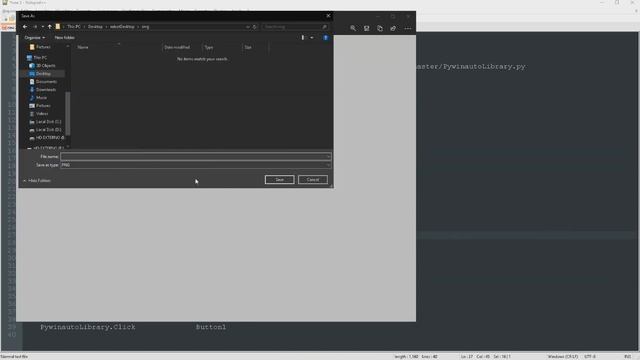Click the zoom icon in the image editor toolbar
The height and width of the screenshot is (360, 640).
[x=353, y=28]
